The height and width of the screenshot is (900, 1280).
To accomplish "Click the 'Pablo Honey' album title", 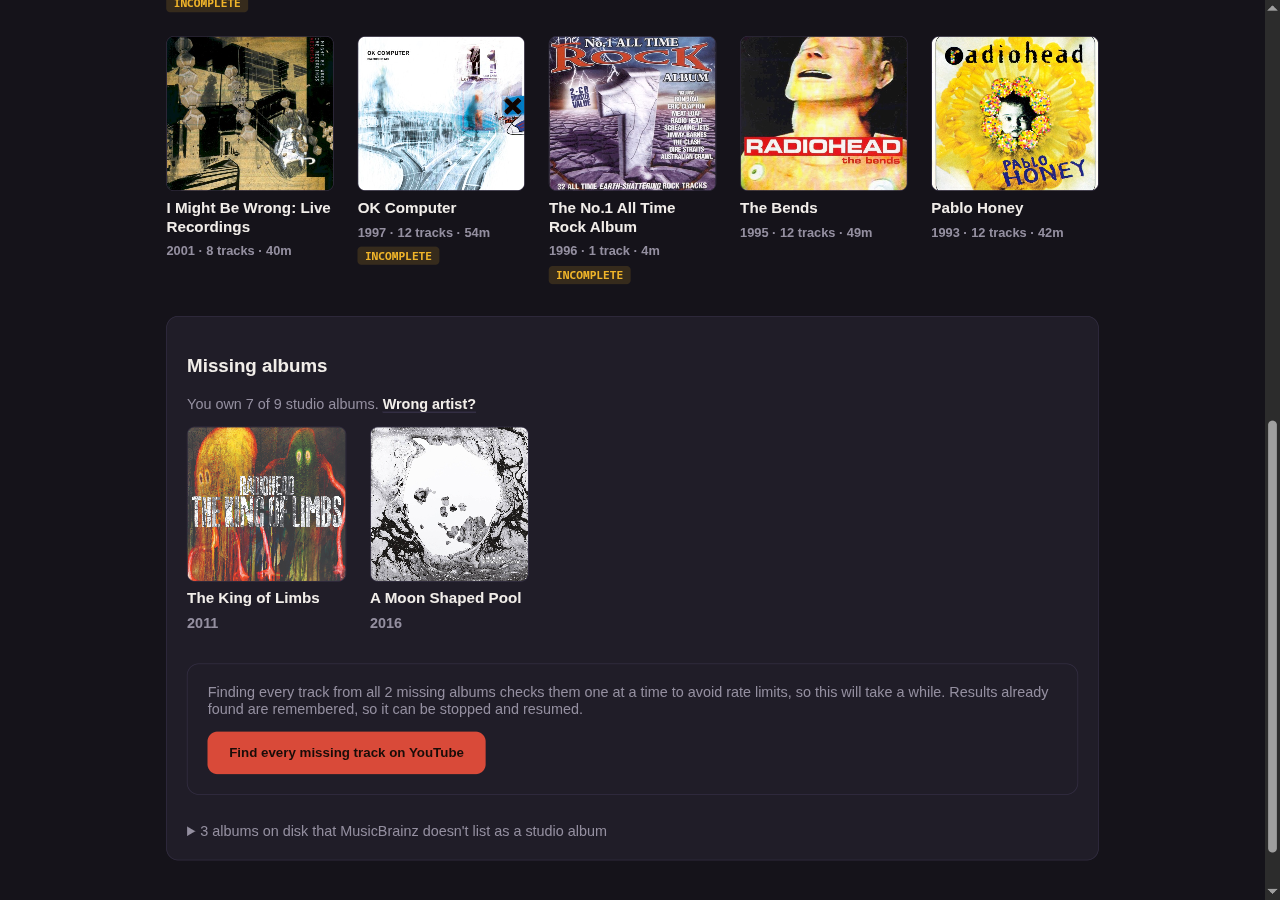I will pyautogui.click(x=977, y=208).
